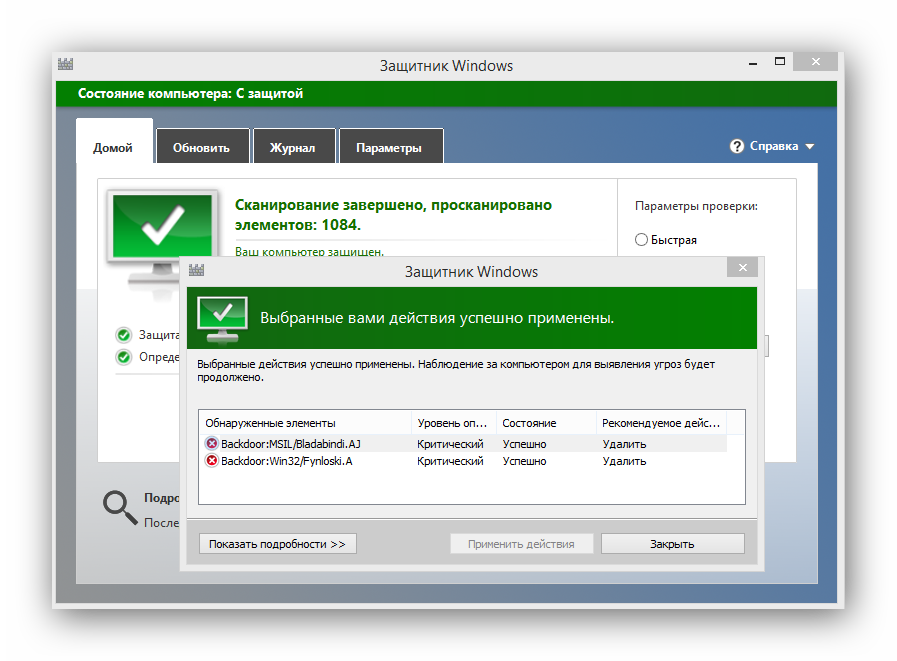Switch to the Обновить tab

coord(201,147)
